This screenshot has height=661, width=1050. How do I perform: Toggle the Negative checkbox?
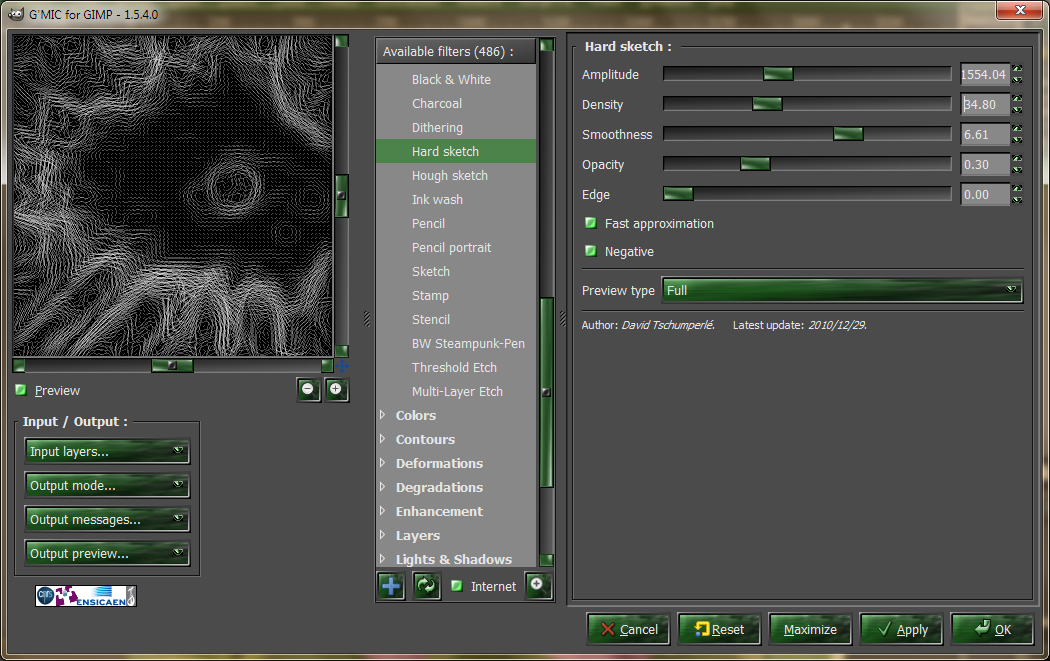pyautogui.click(x=591, y=251)
